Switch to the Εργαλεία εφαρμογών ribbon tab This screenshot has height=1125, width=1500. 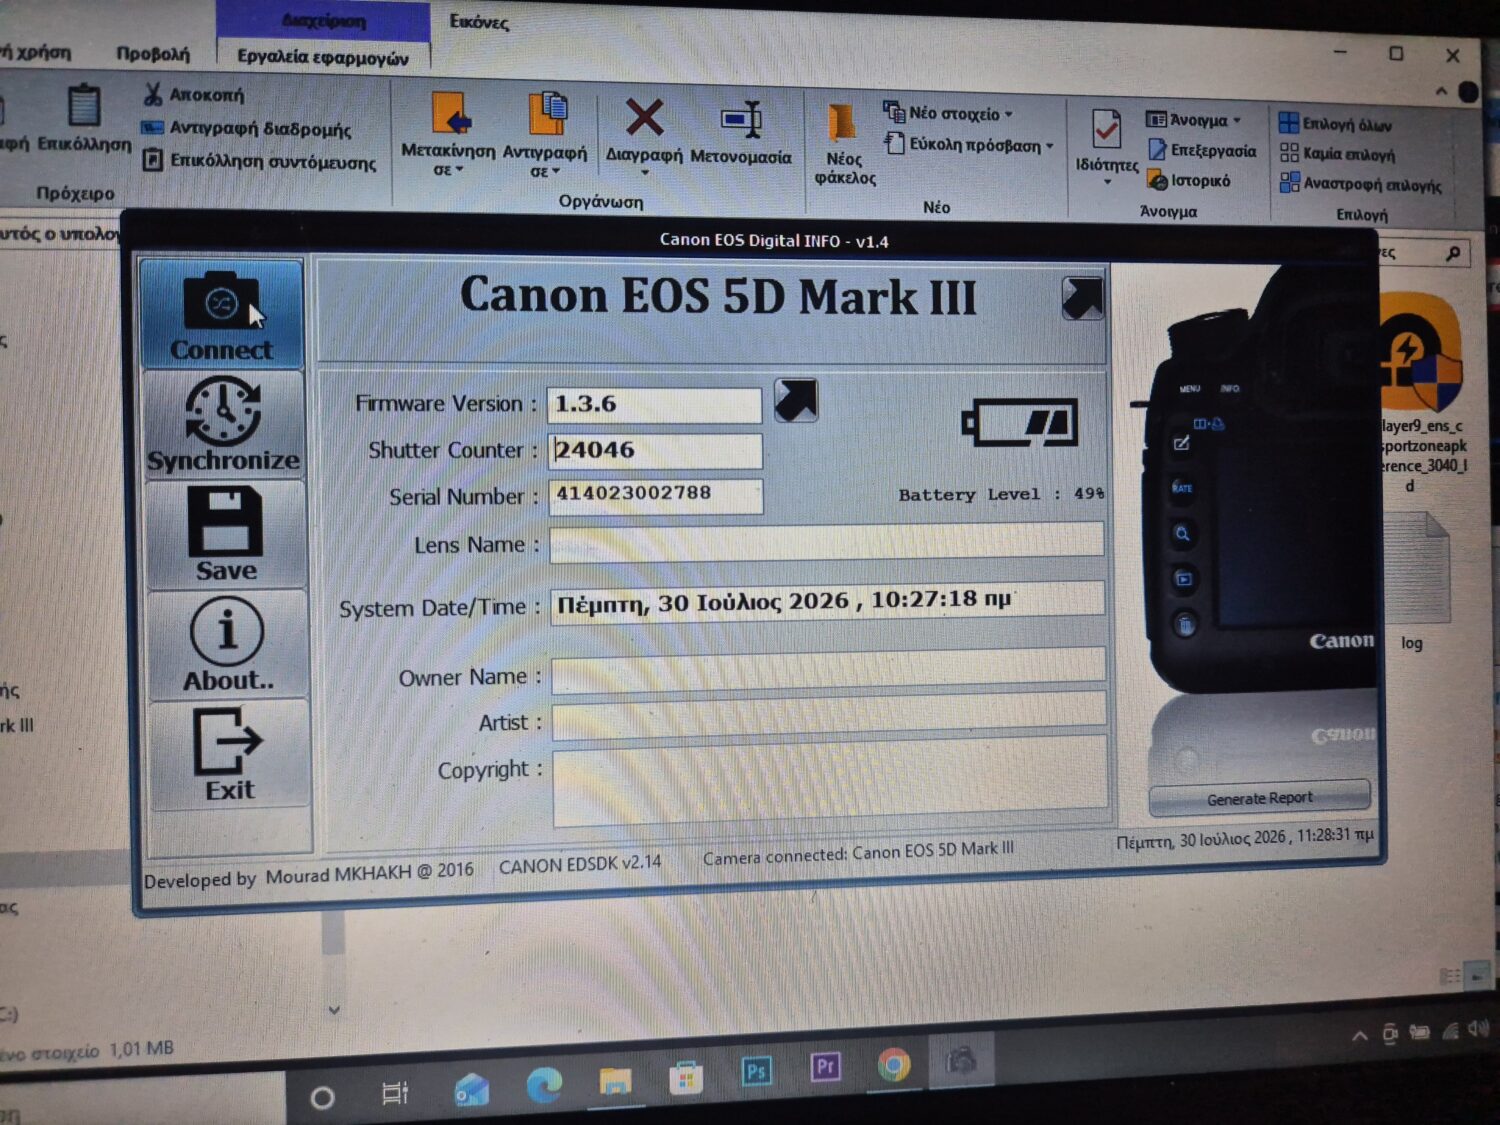[x=322, y=58]
